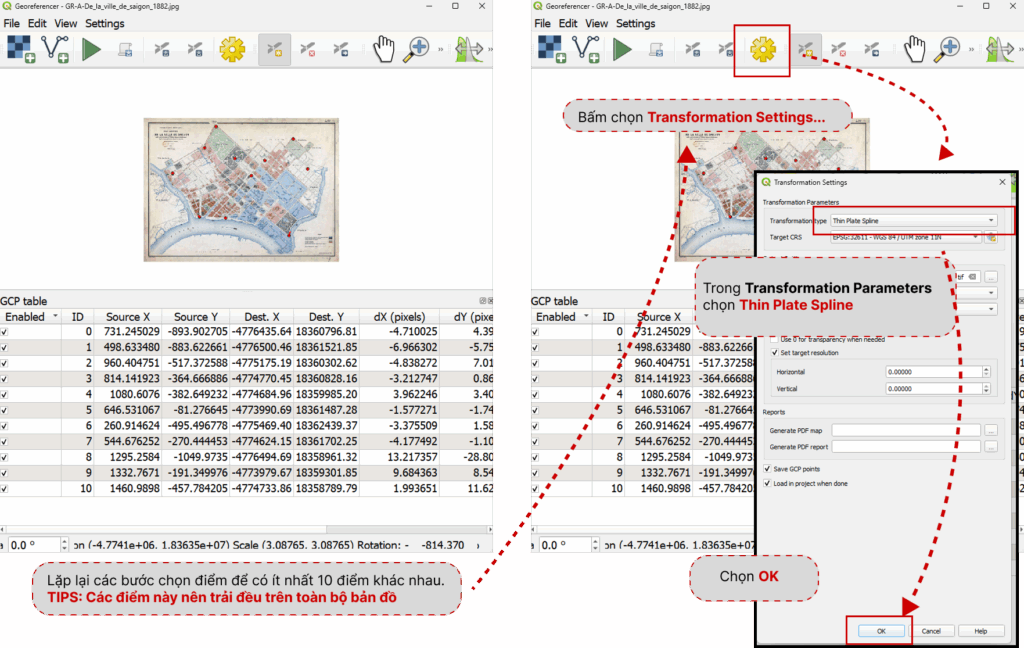Open View menu in left Georeferencer window

click(x=65, y=24)
